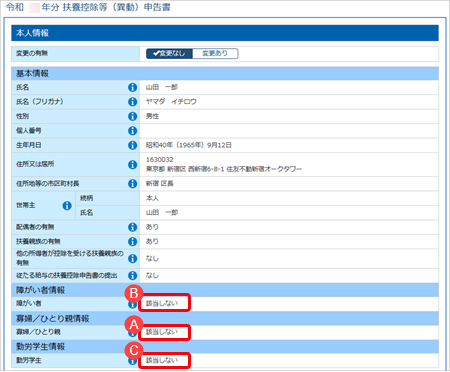Click the 続柄 label under 世帯主
The image size is (450, 372).
coord(87,198)
